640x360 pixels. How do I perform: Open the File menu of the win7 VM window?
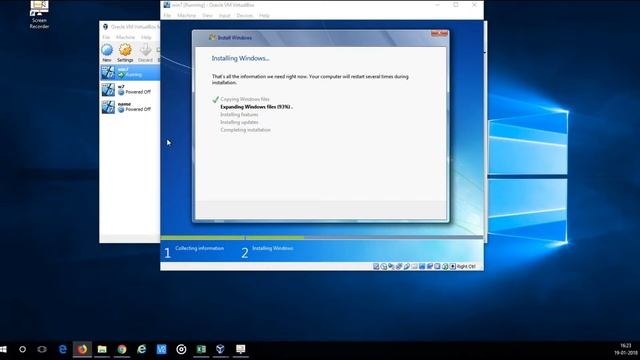(x=167, y=16)
